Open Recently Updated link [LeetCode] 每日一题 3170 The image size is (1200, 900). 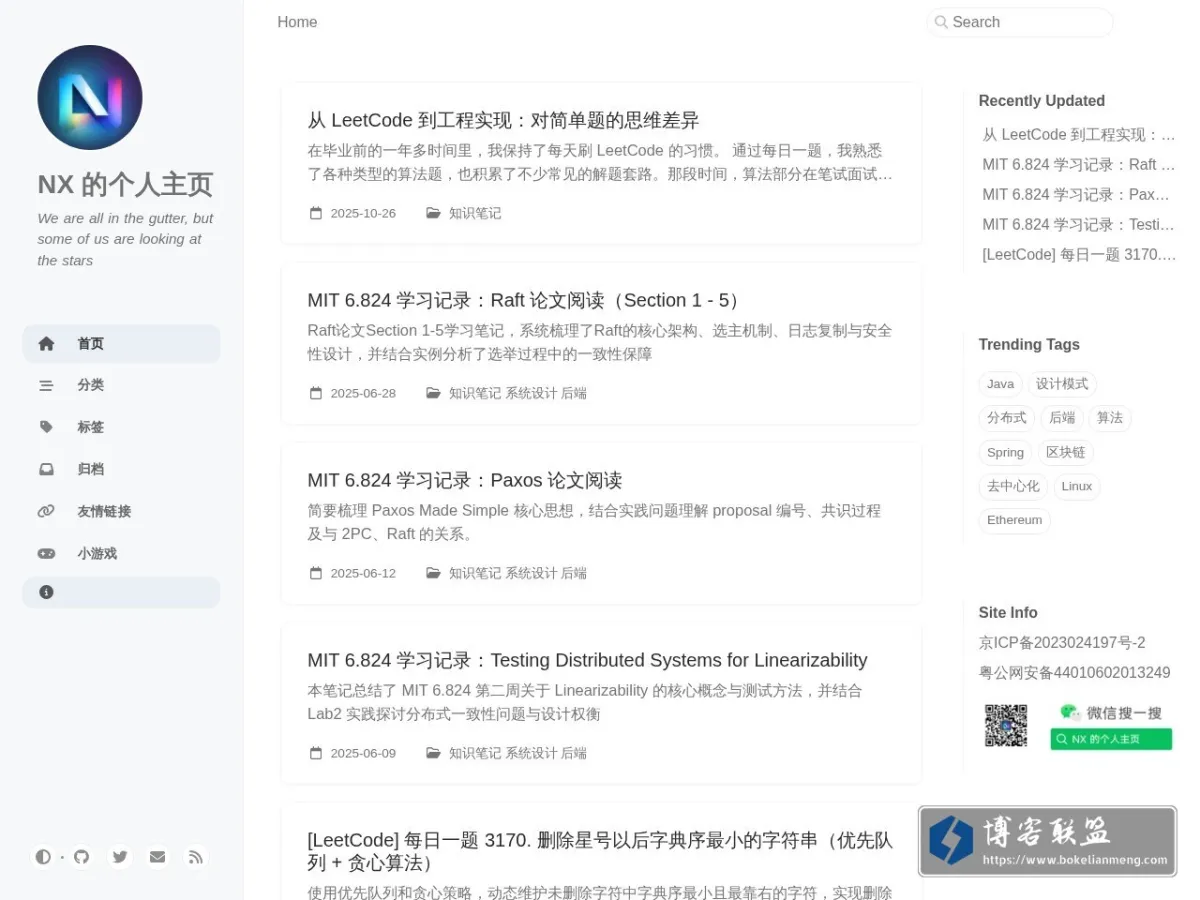point(1079,254)
